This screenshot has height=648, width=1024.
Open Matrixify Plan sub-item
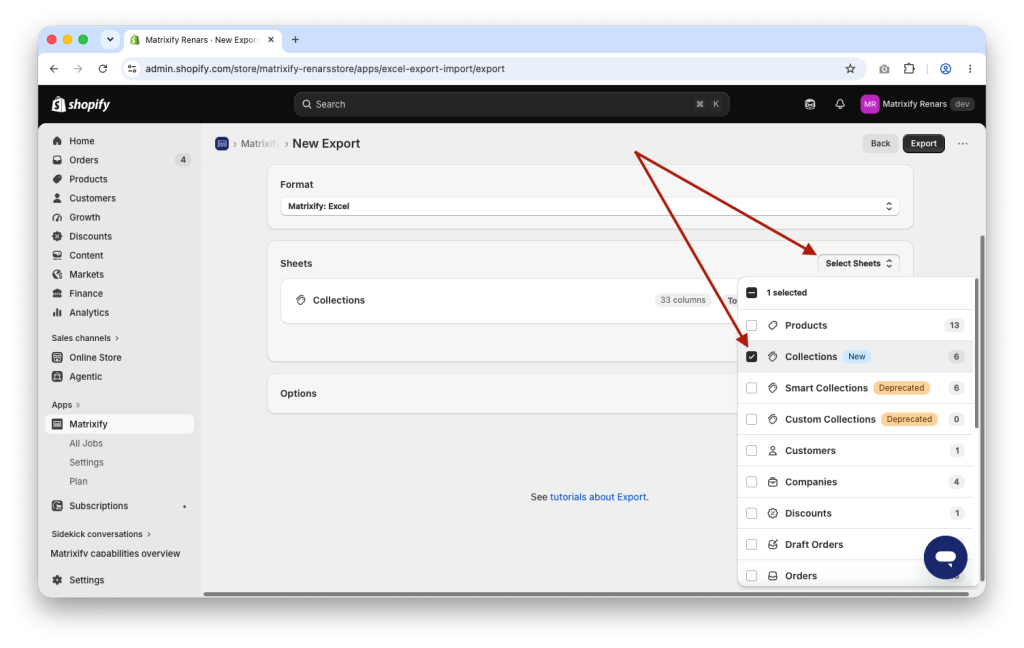click(78, 481)
